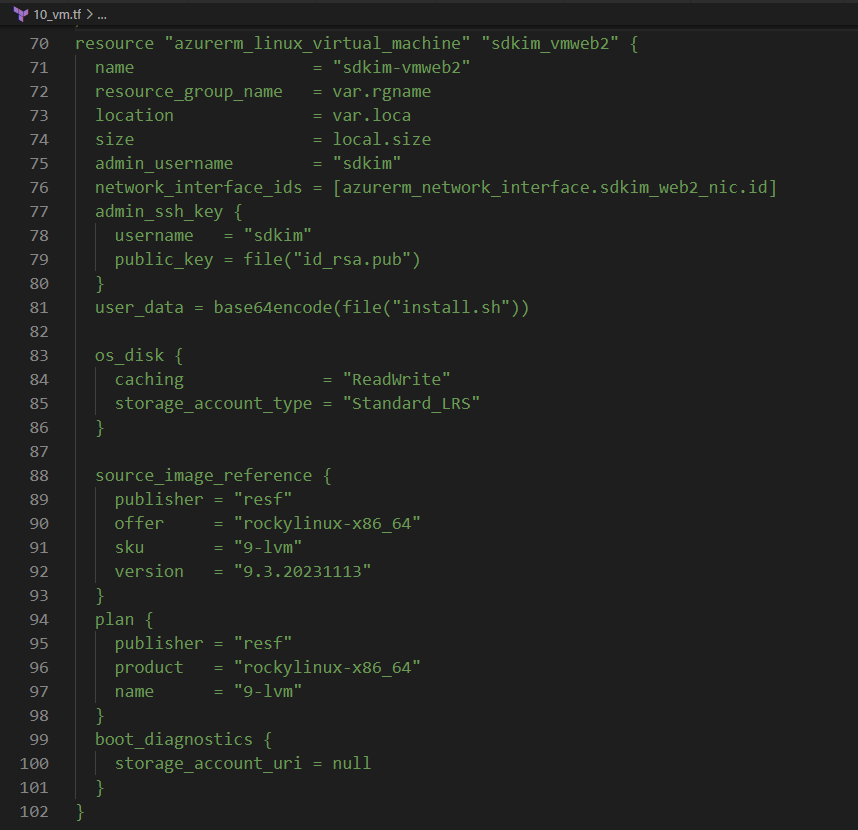Click the "sdkim-vmweb2" name value
The height and width of the screenshot is (830, 858).
click(x=402, y=68)
